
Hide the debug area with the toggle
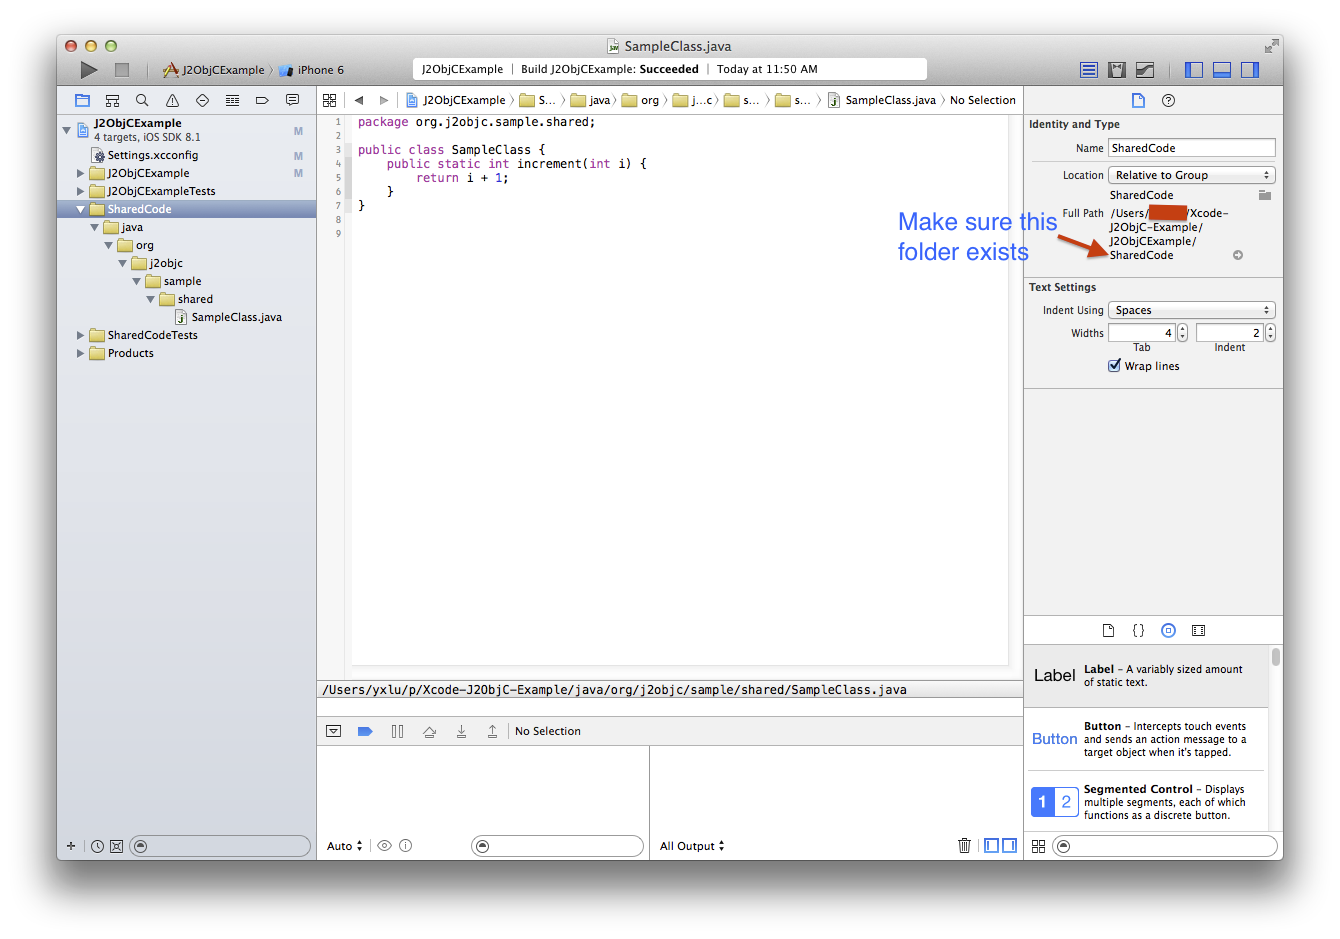pos(333,731)
